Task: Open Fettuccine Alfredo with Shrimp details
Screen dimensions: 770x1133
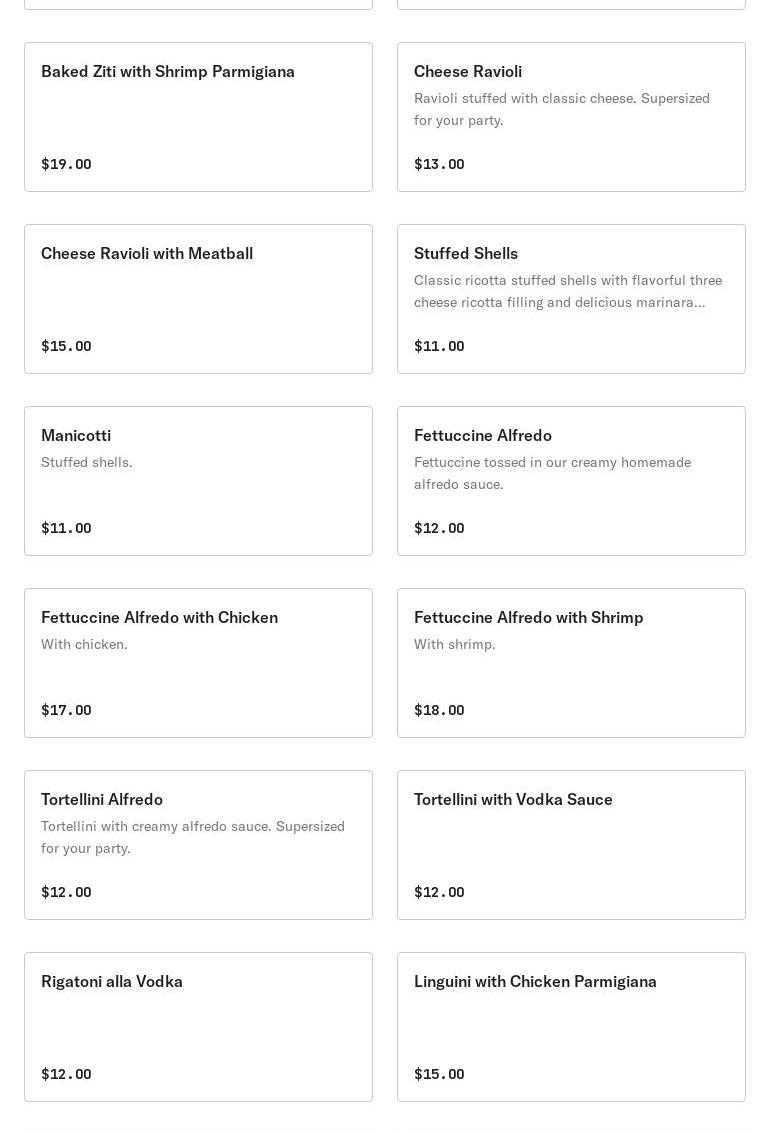Action: click(x=571, y=663)
